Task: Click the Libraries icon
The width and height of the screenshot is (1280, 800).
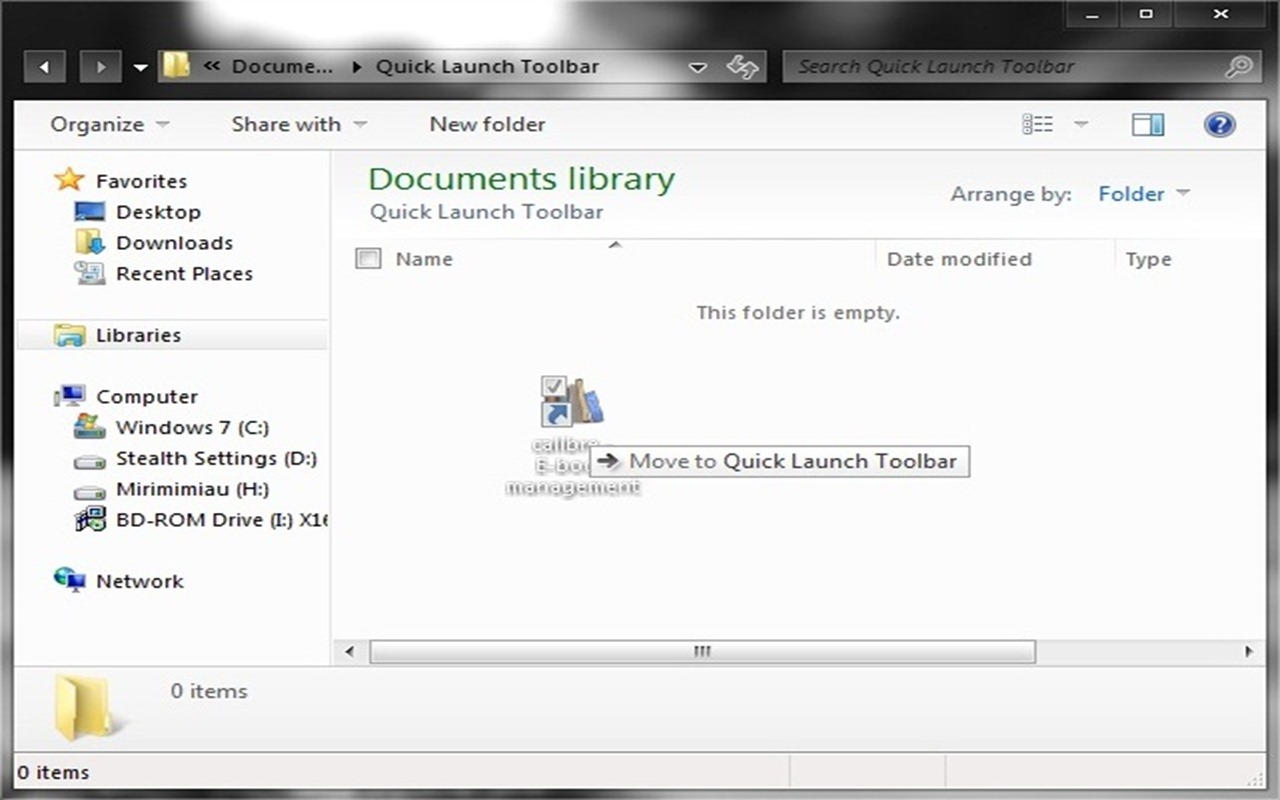Action: 69,335
